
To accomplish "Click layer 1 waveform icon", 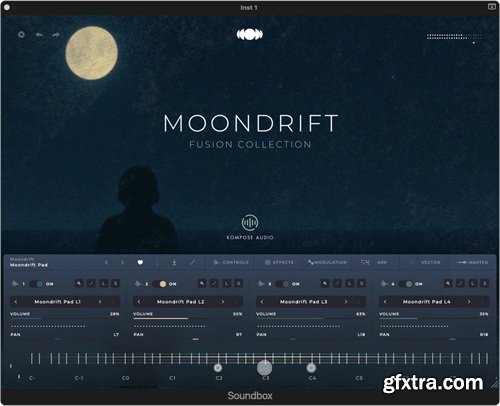I will click(x=15, y=284).
